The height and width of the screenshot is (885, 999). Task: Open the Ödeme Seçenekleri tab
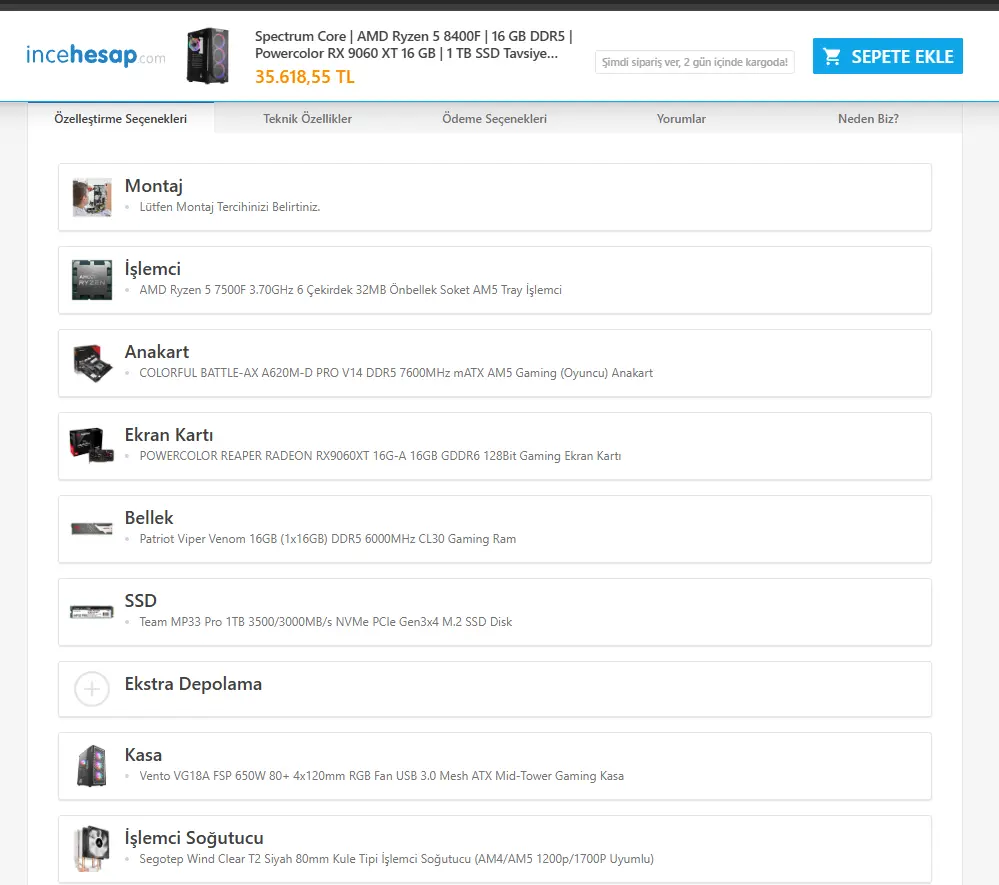click(x=494, y=119)
